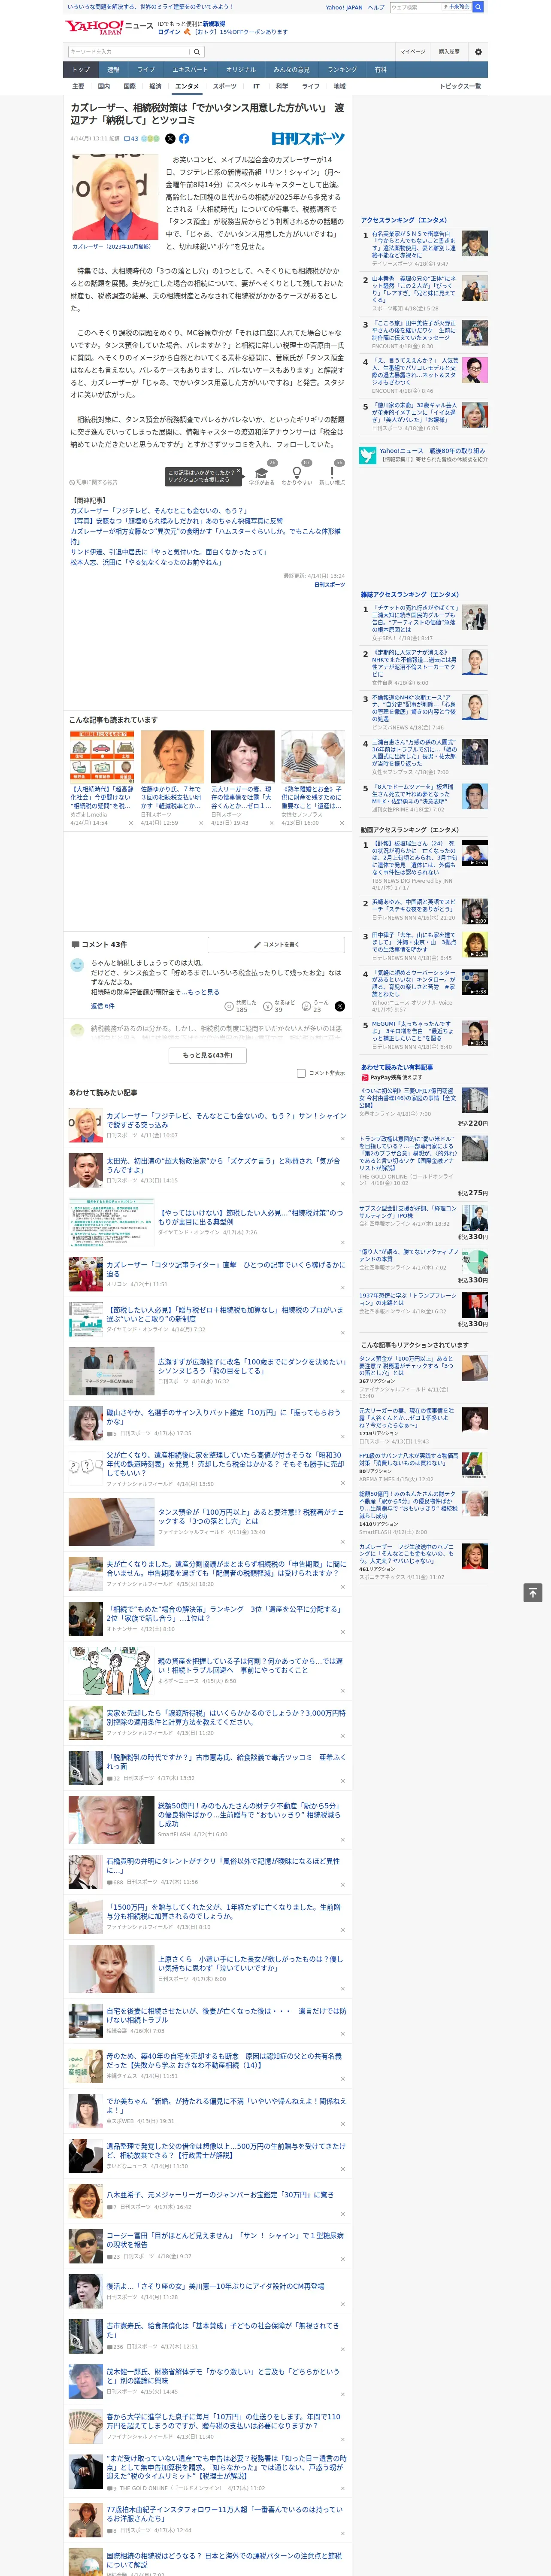The image size is (551, 2576).
Task: Click the blue web search button at top
Action: click(x=478, y=7)
